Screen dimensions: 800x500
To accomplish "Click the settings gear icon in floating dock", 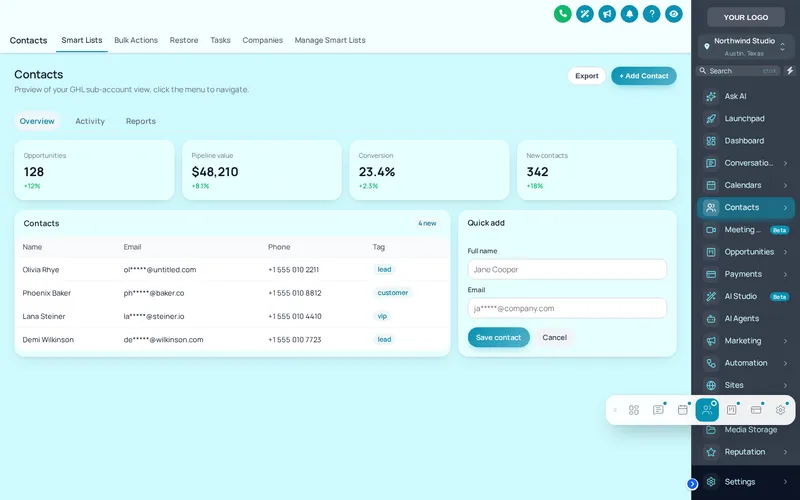I will click(780, 410).
